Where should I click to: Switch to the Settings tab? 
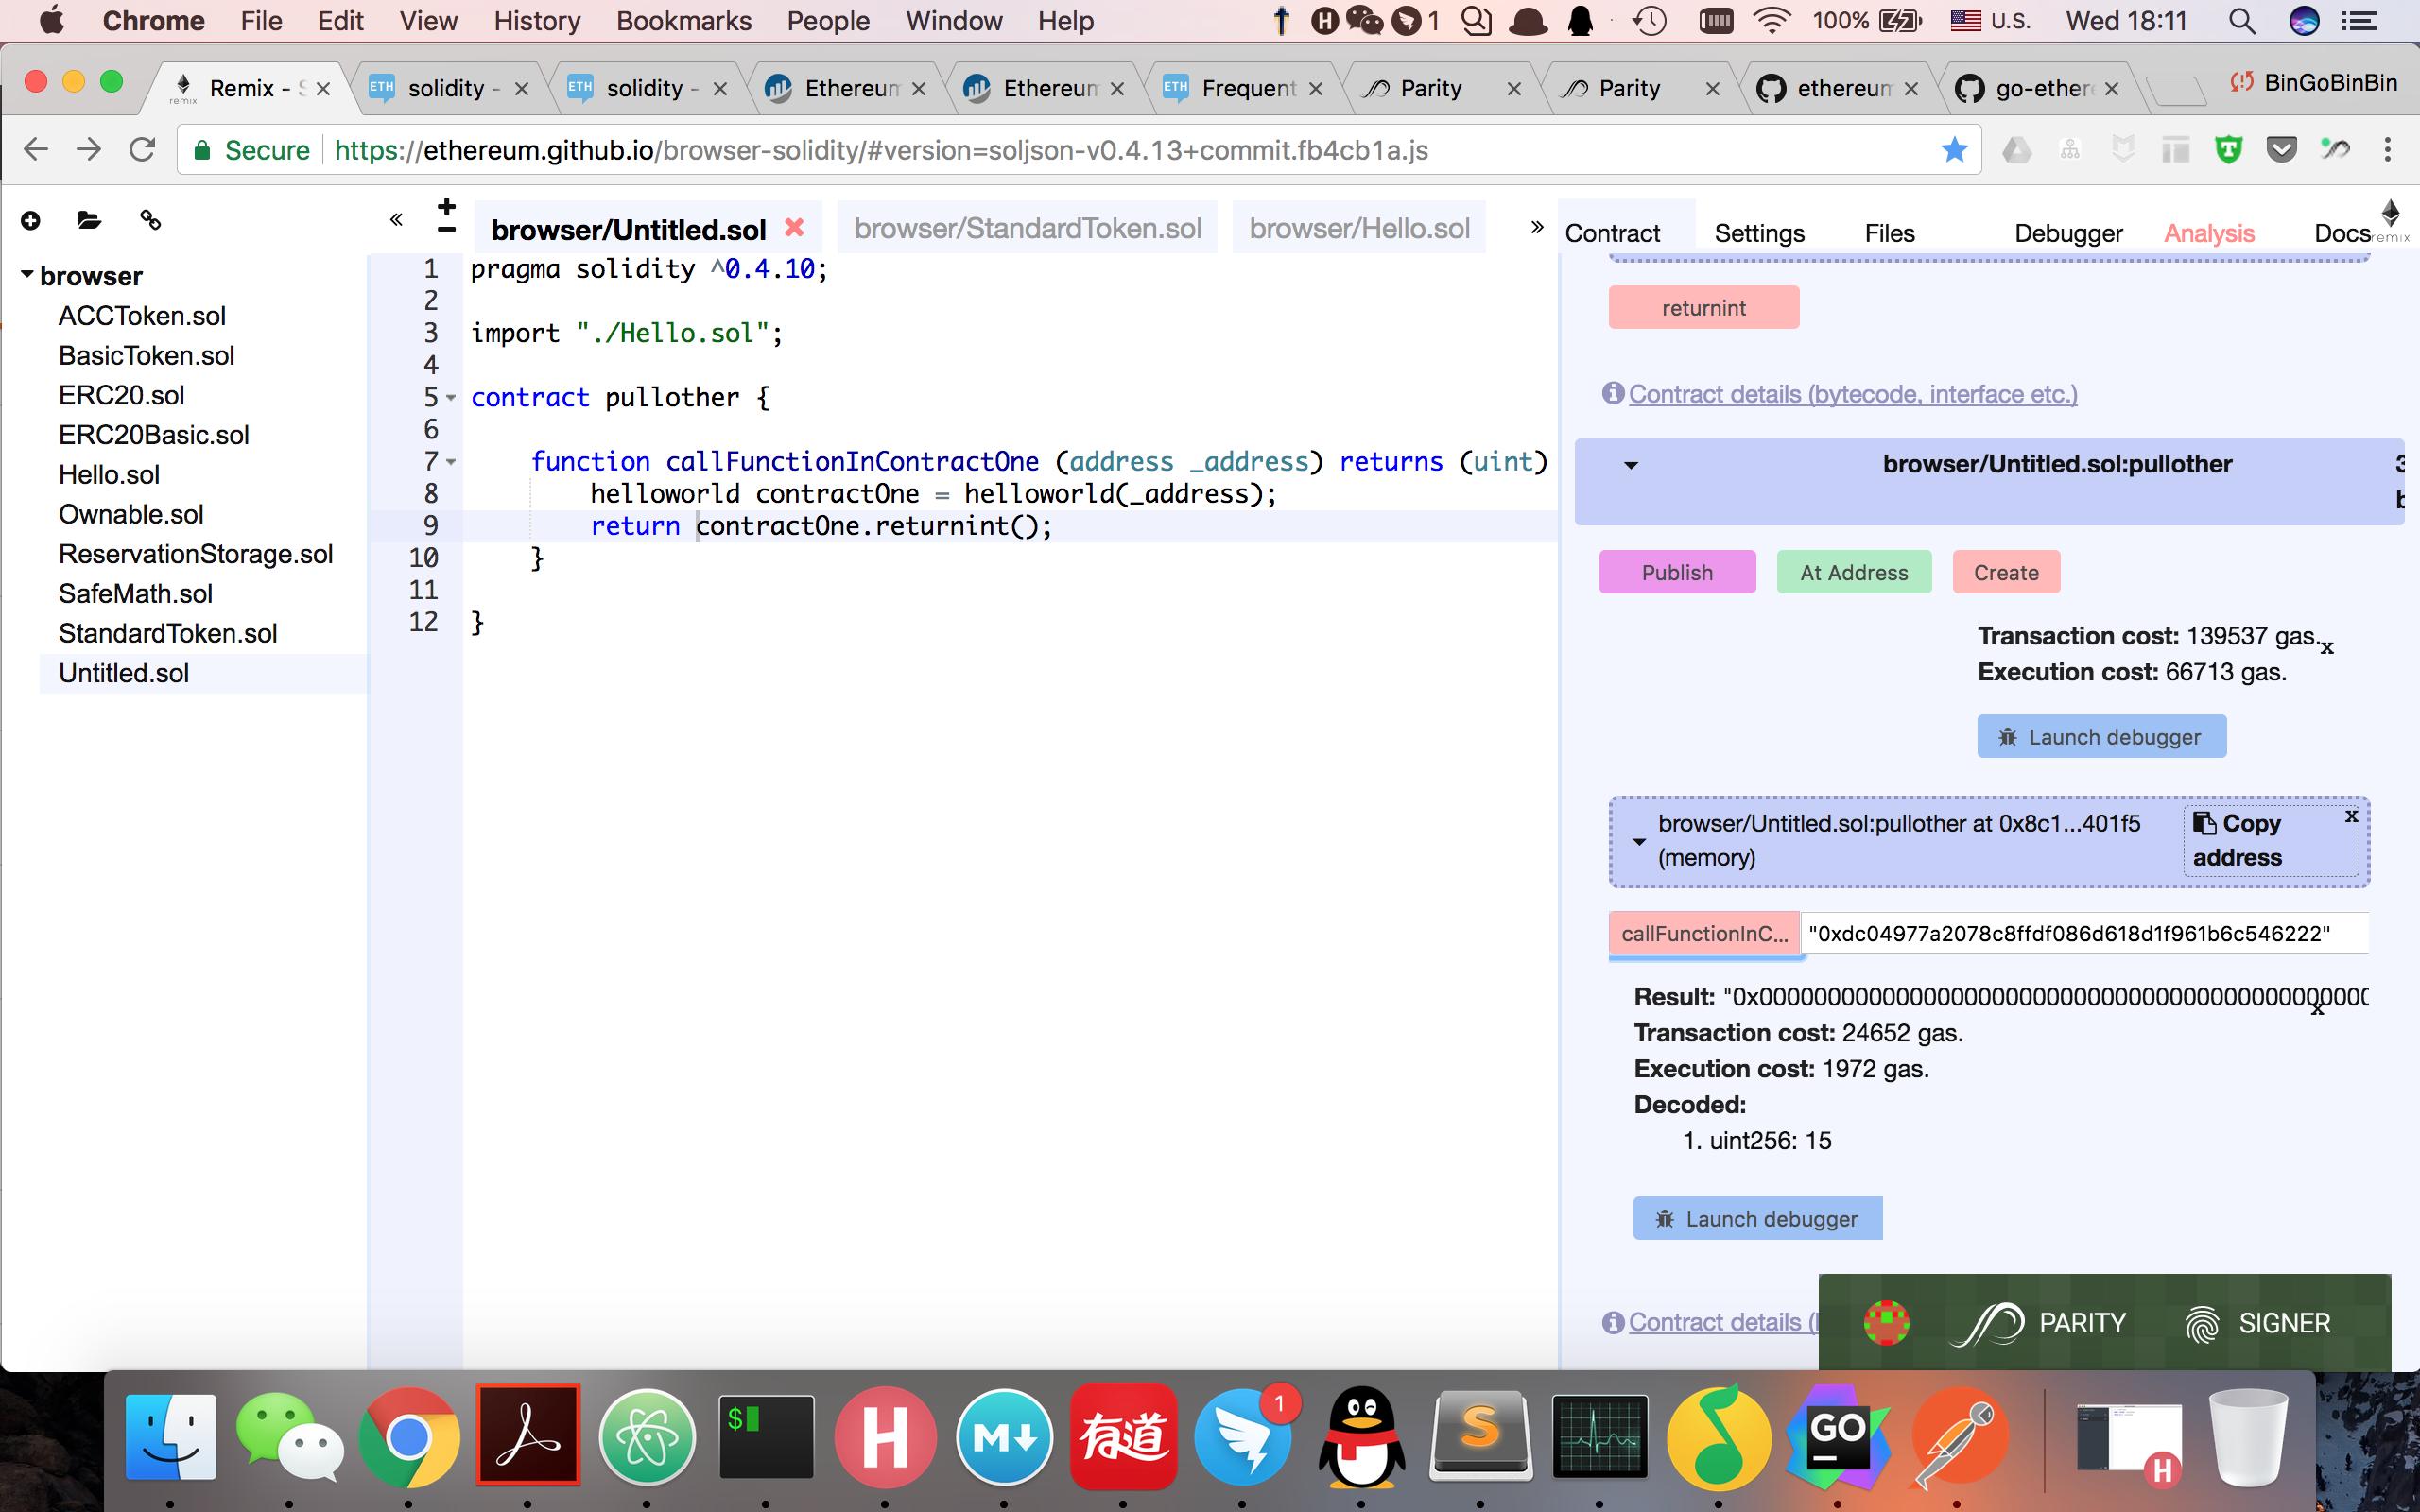(x=1759, y=233)
